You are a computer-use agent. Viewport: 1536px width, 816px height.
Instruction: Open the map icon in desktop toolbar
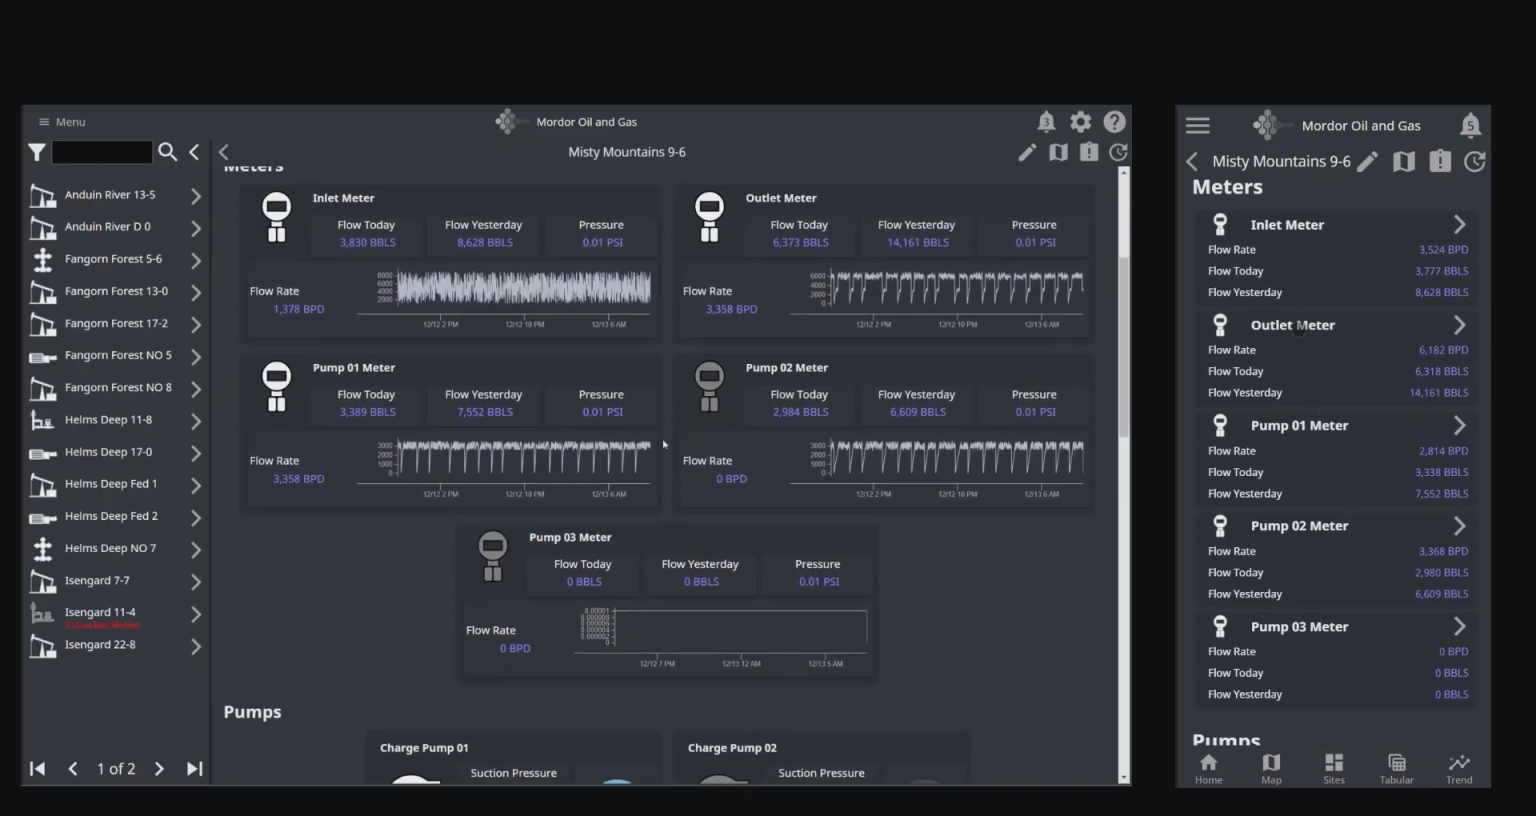tap(1058, 152)
